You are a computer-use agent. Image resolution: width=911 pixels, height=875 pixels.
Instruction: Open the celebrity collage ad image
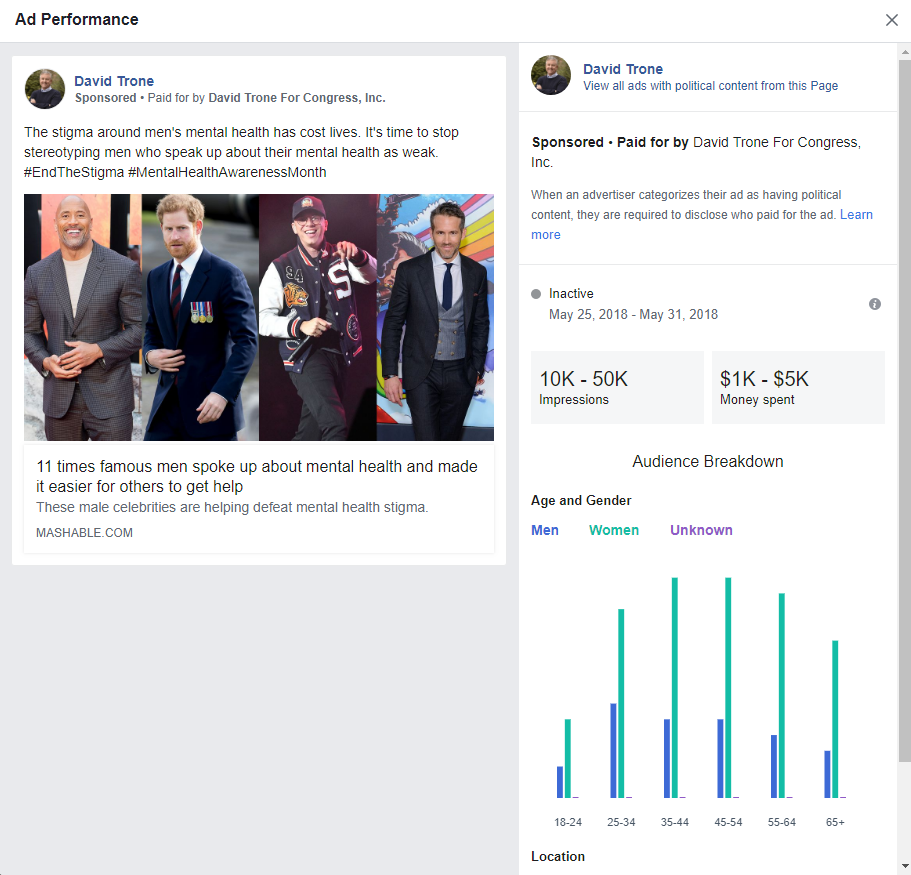click(x=259, y=317)
